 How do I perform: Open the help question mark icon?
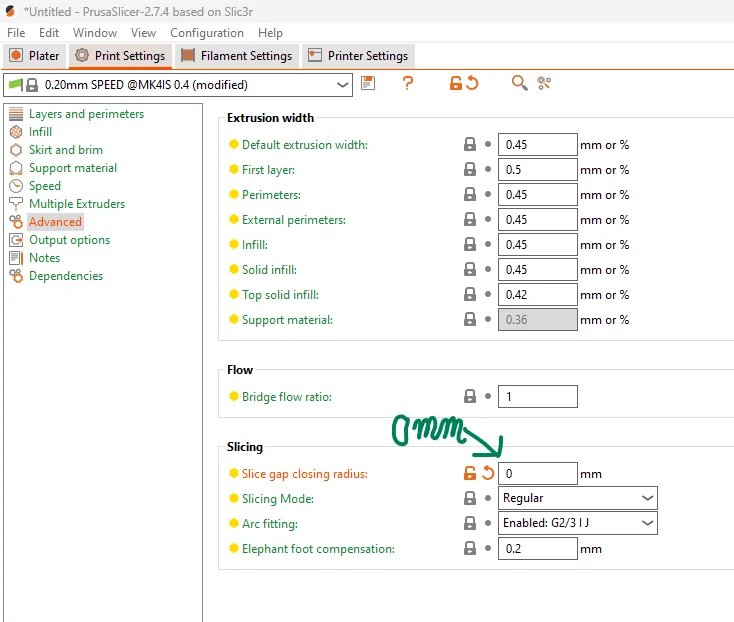[408, 83]
